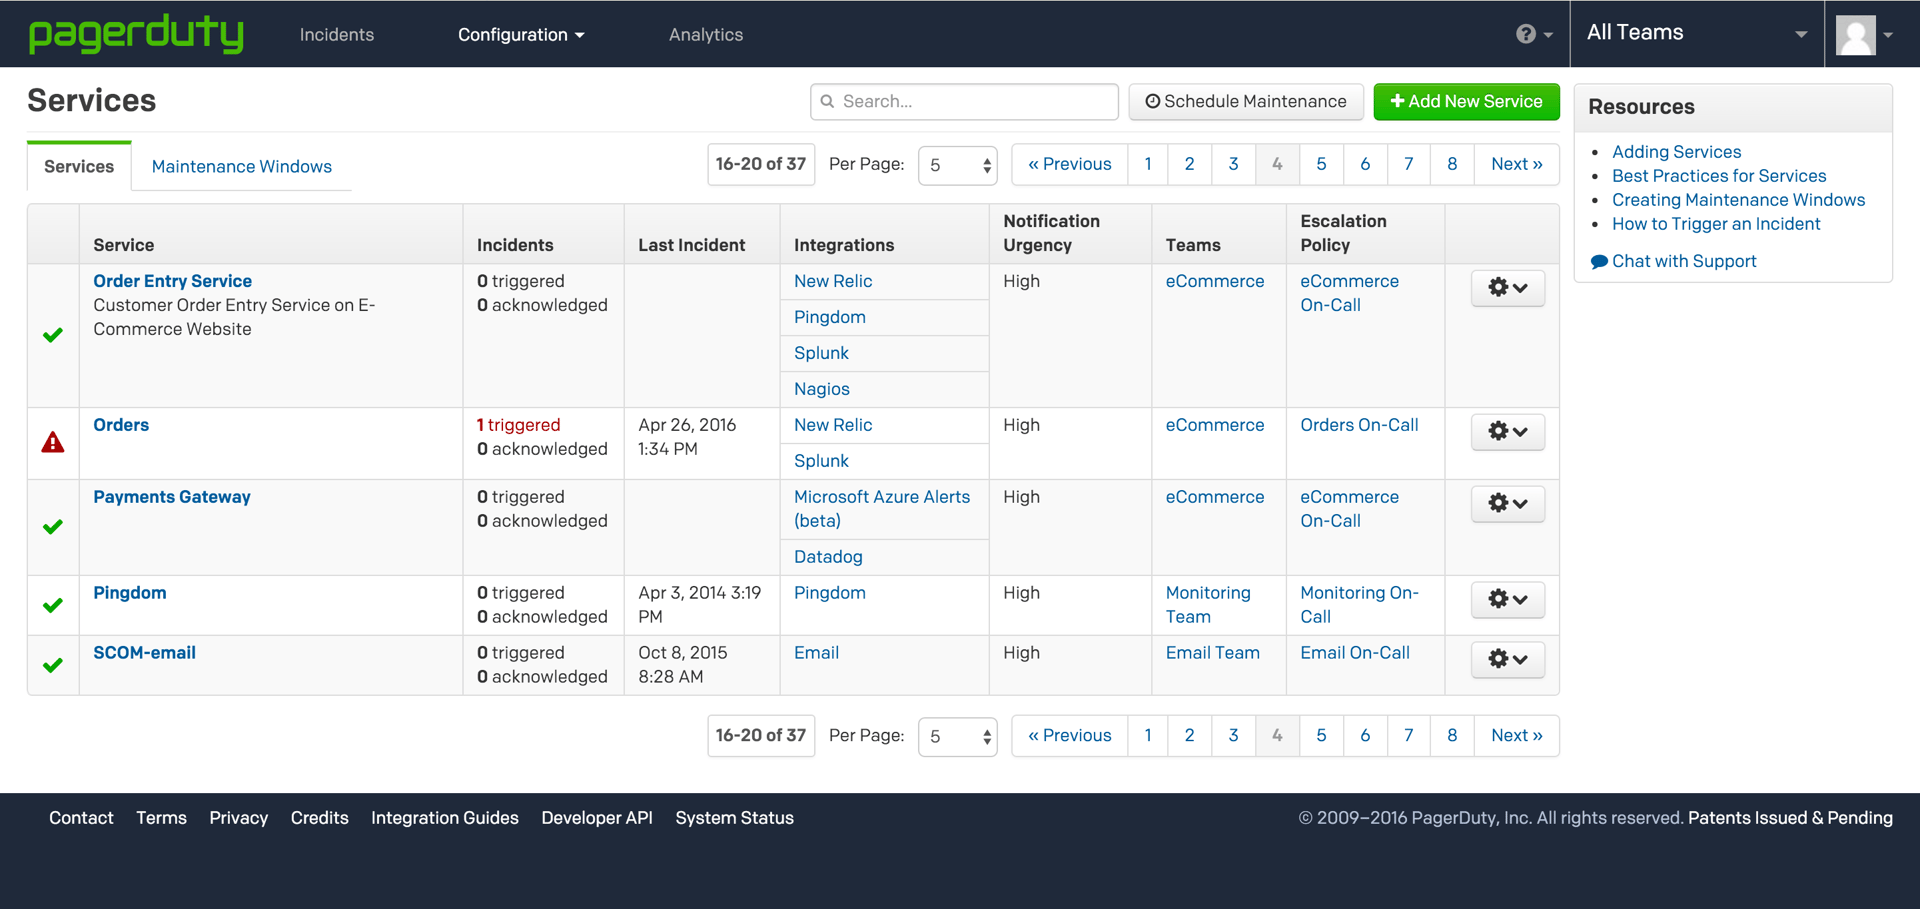Image resolution: width=1920 pixels, height=909 pixels.
Task: Open gear menu for Pingdom service
Action: coord(1507,599)
